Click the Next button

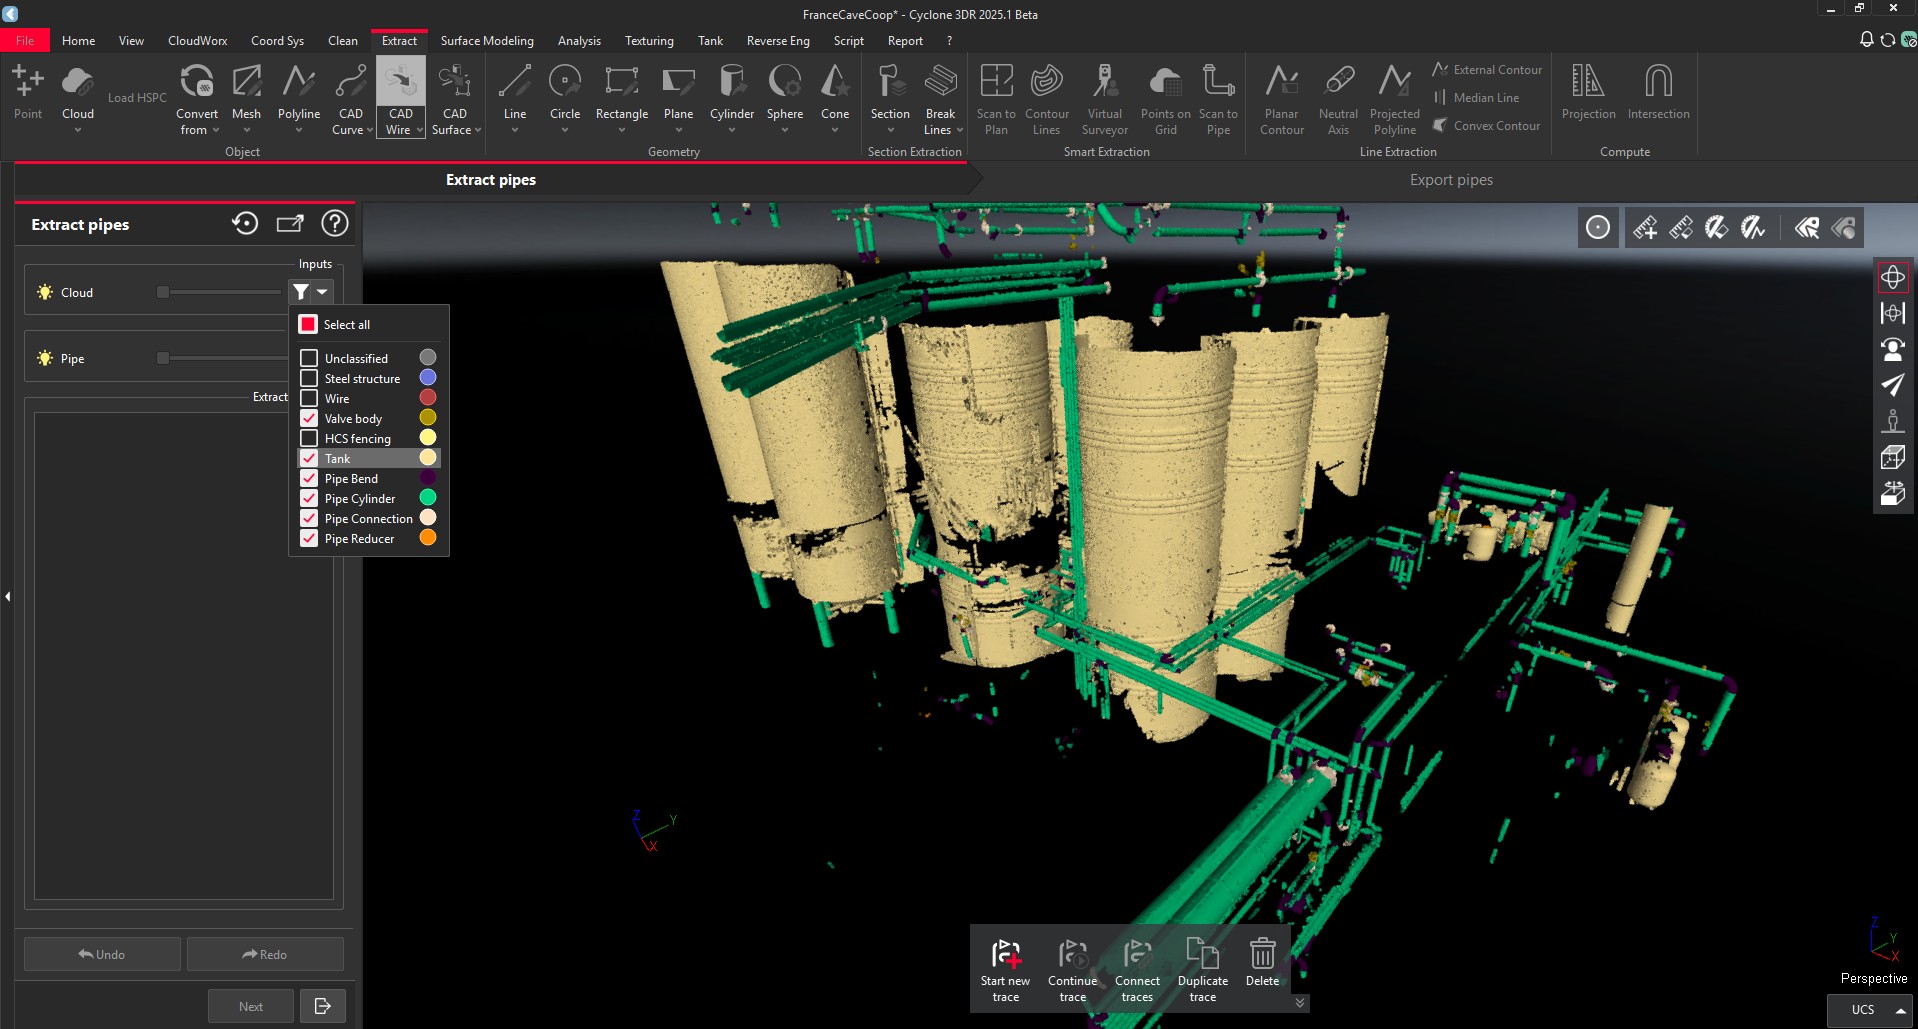(x=249, y=1005)
